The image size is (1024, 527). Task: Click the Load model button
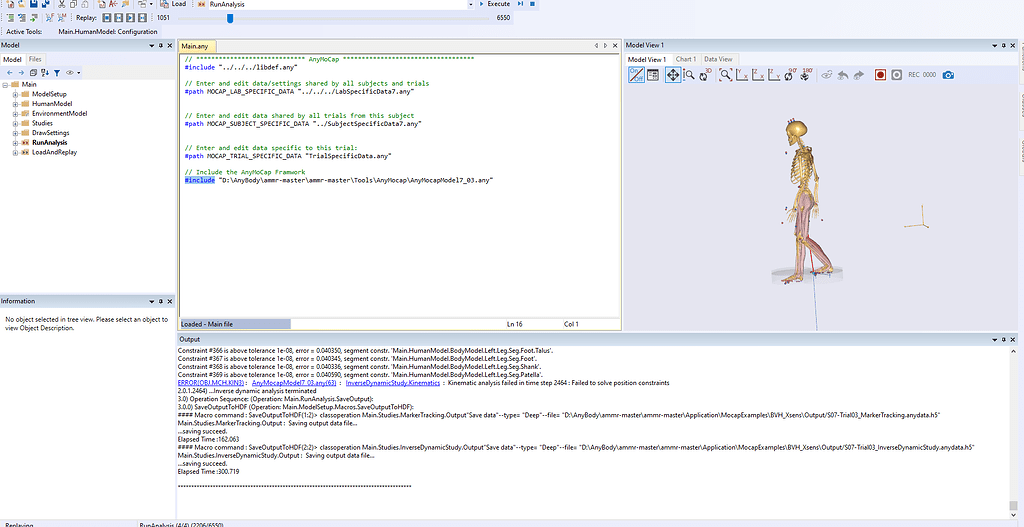point(172,4)
